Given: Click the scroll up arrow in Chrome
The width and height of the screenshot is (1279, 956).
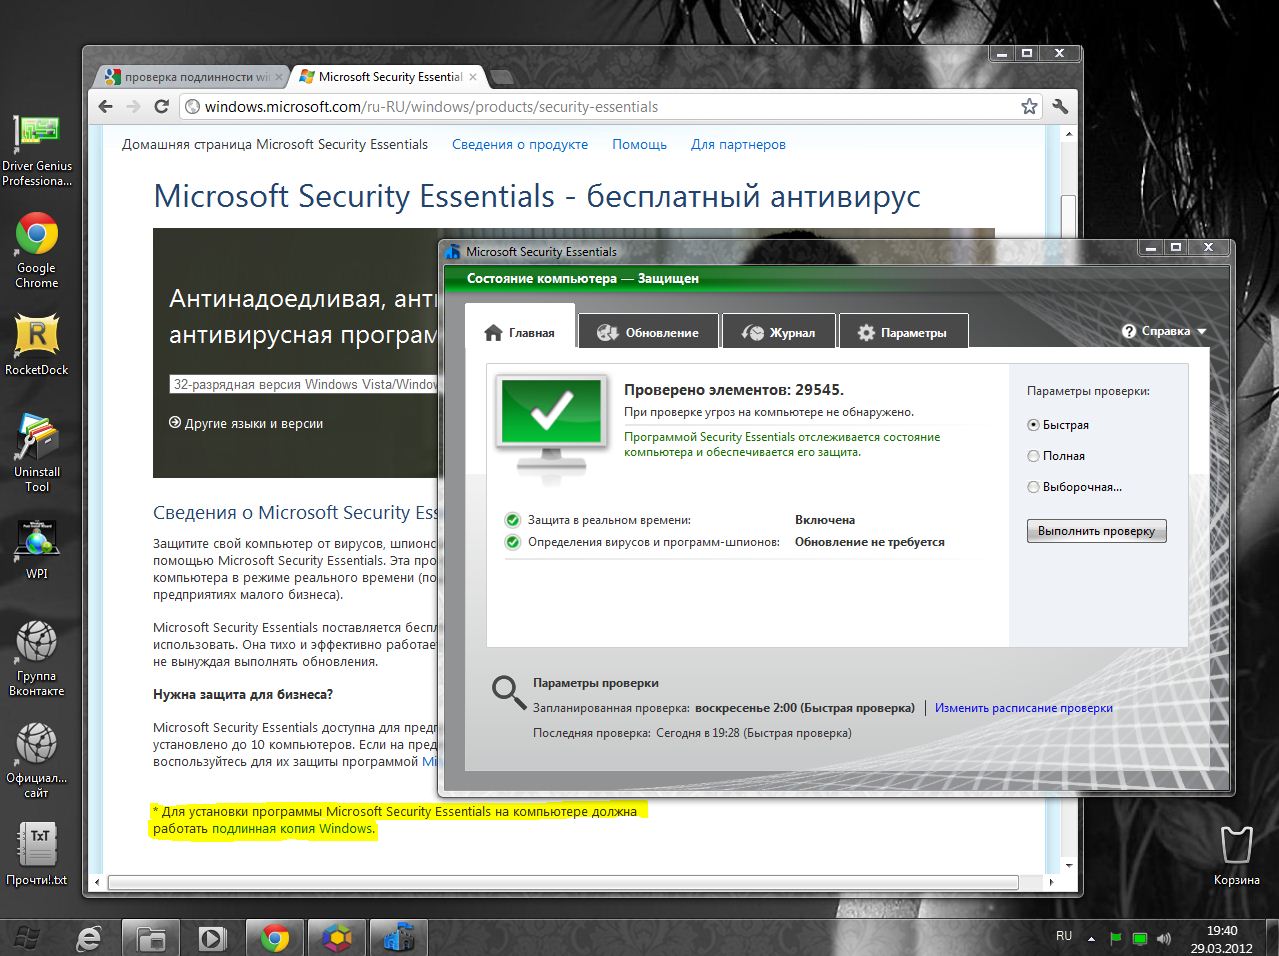Looking at the screenshot, I should click(1068, 134).
